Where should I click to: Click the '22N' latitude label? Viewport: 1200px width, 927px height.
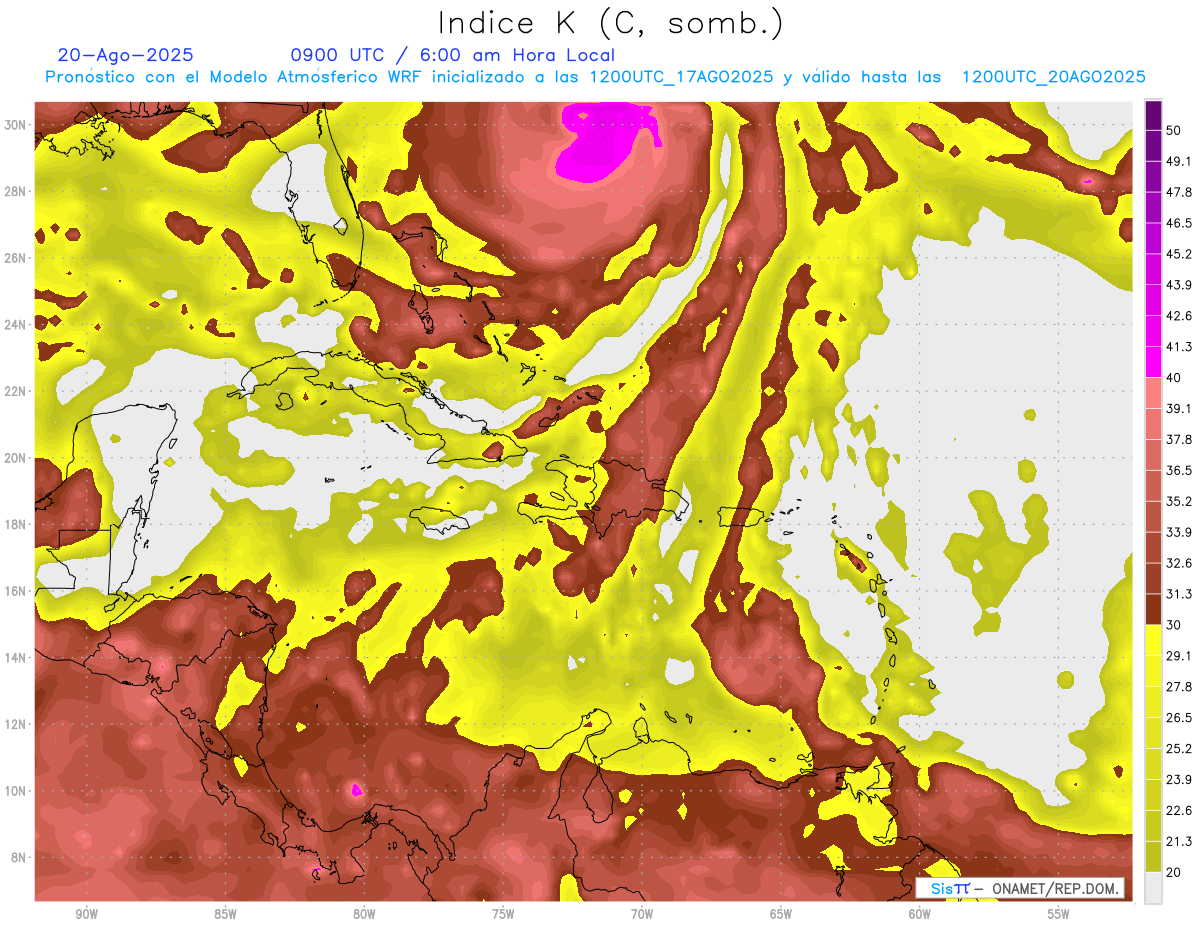pos(17,391)
